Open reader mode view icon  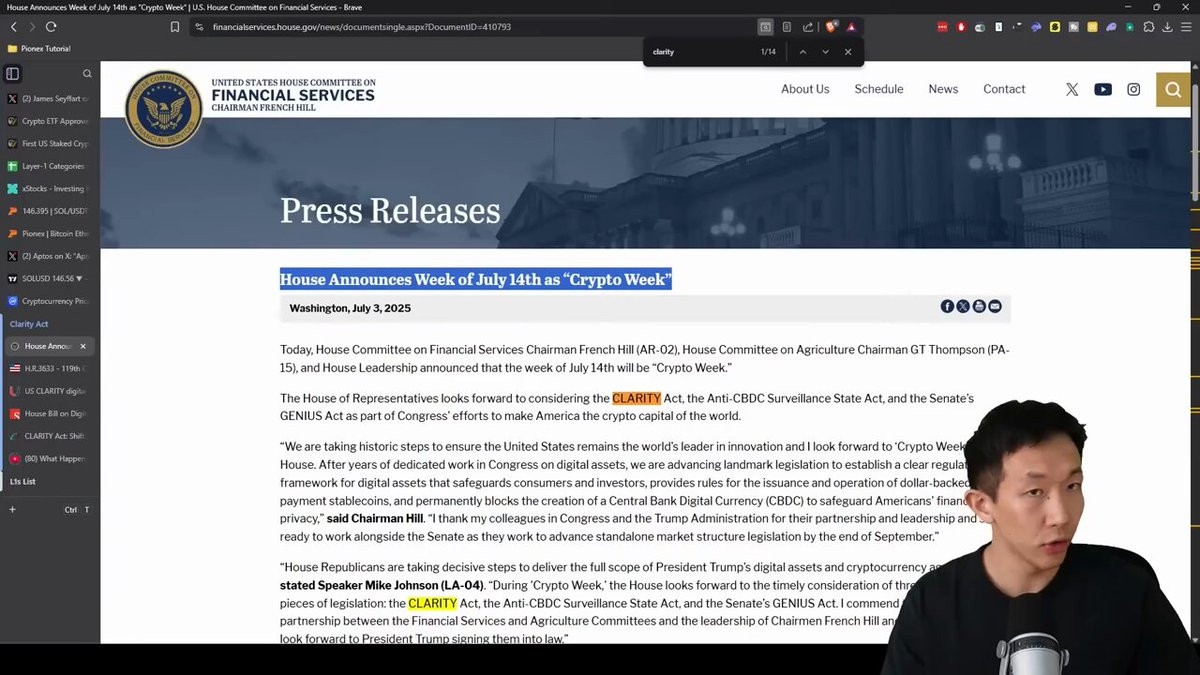click(x=787, y=27)
